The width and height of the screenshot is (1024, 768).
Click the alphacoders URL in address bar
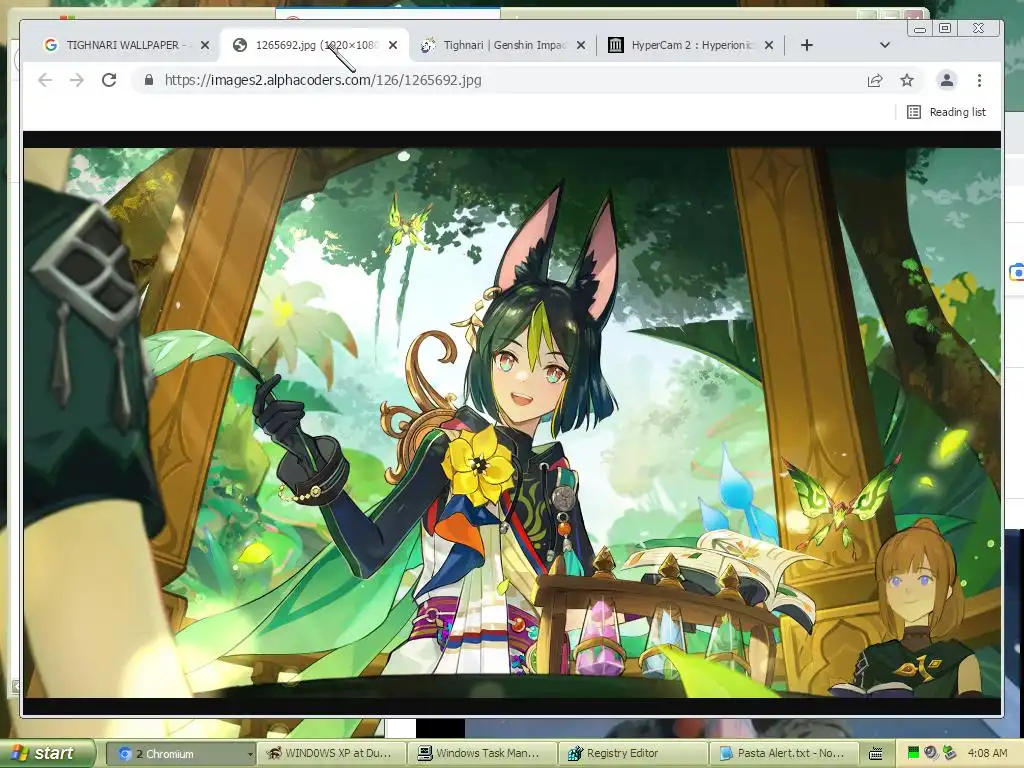(x=323, y=80)
